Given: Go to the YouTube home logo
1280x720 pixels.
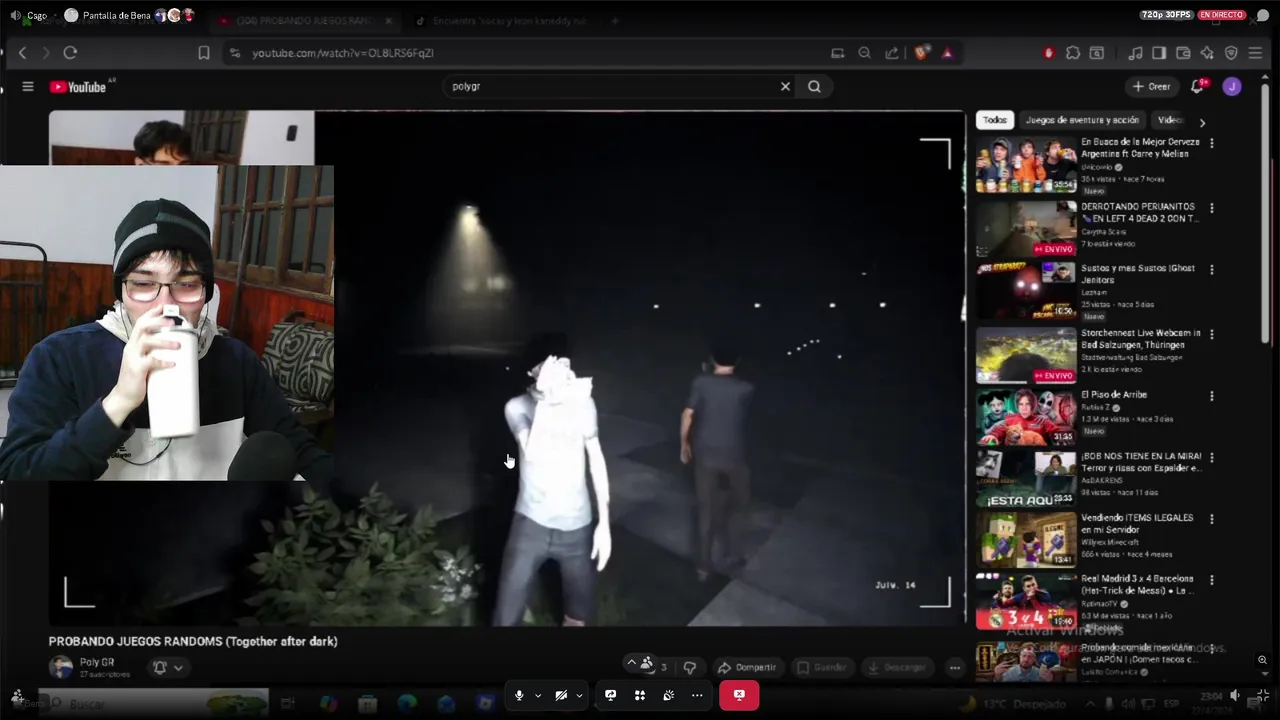Looking at the screenshot, I should click(78, 87).
